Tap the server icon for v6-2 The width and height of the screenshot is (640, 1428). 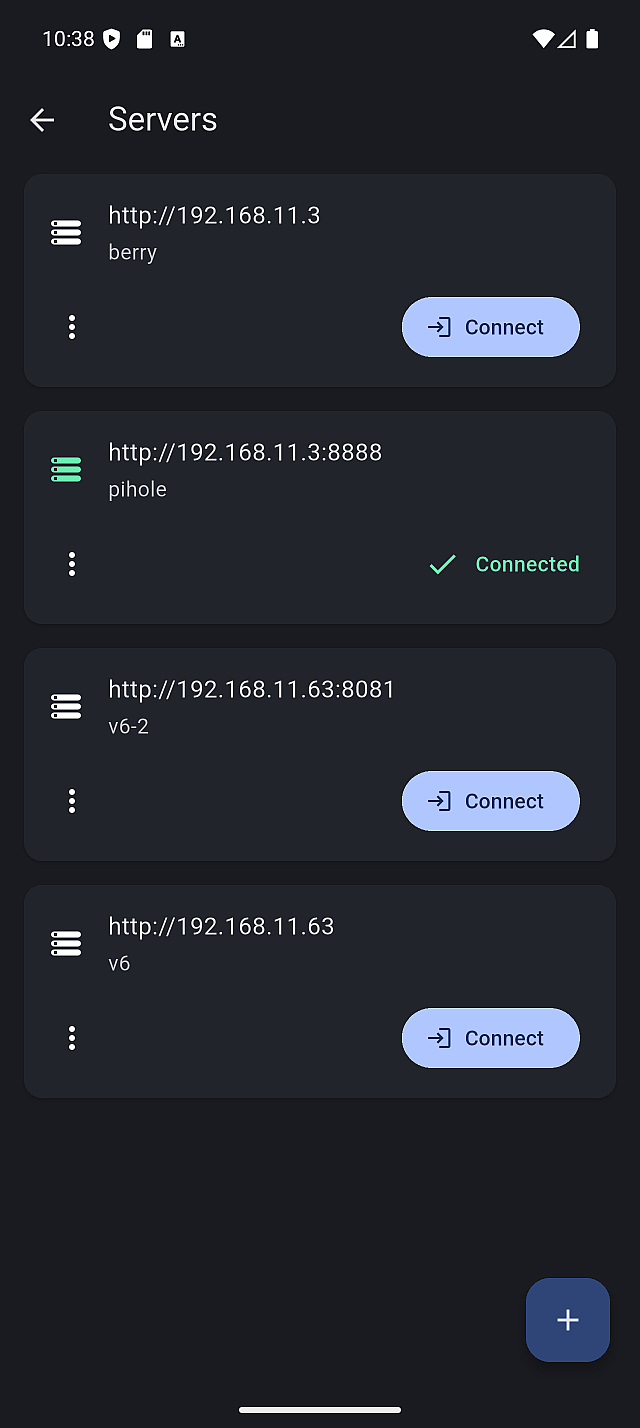click(66, 707)
